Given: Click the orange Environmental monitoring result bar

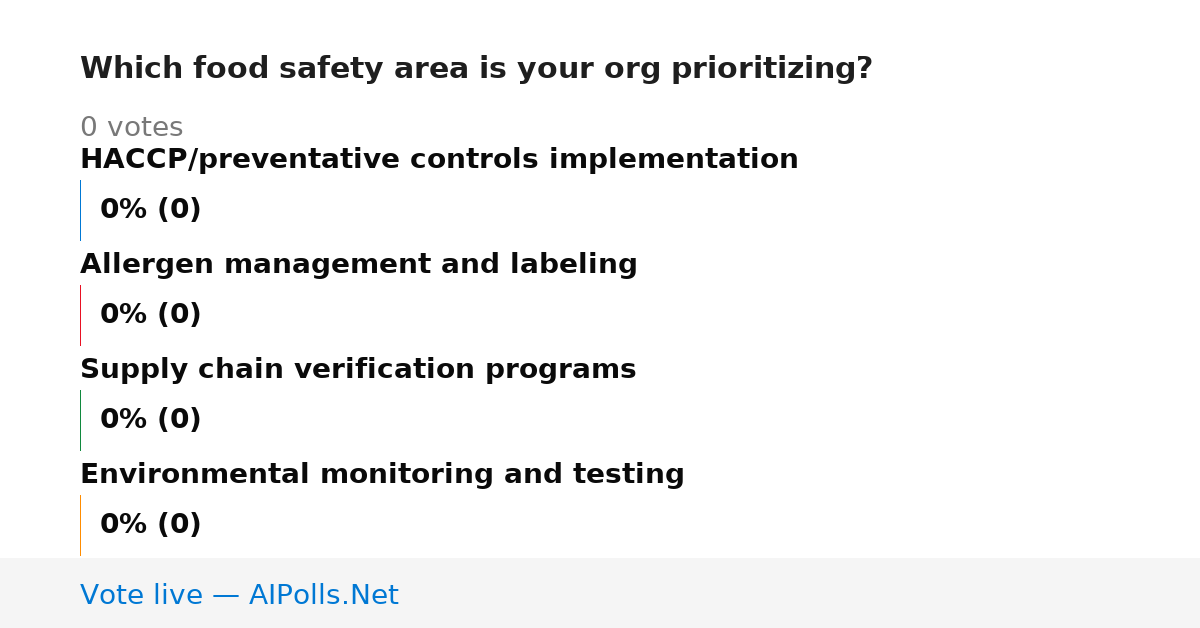Looking at the screenshot, I should (80, 525).
